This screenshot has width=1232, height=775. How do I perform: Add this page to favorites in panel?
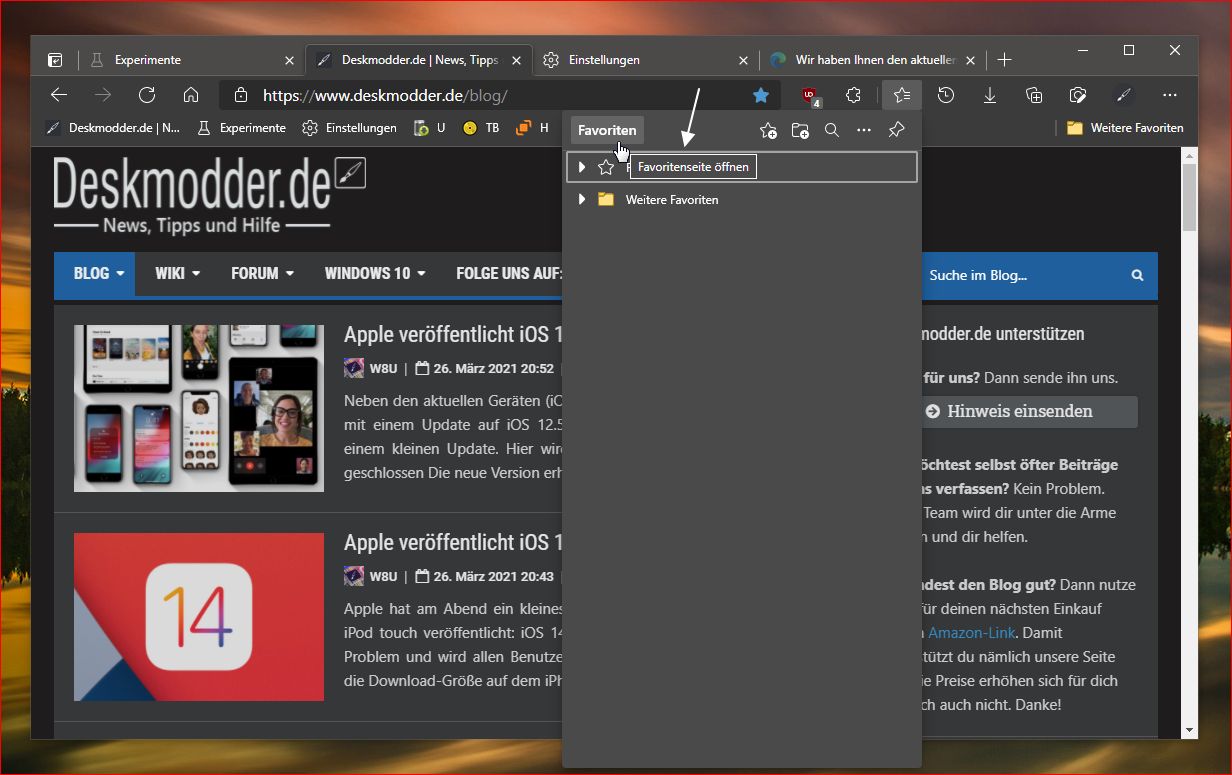click(x=768, y=130)
